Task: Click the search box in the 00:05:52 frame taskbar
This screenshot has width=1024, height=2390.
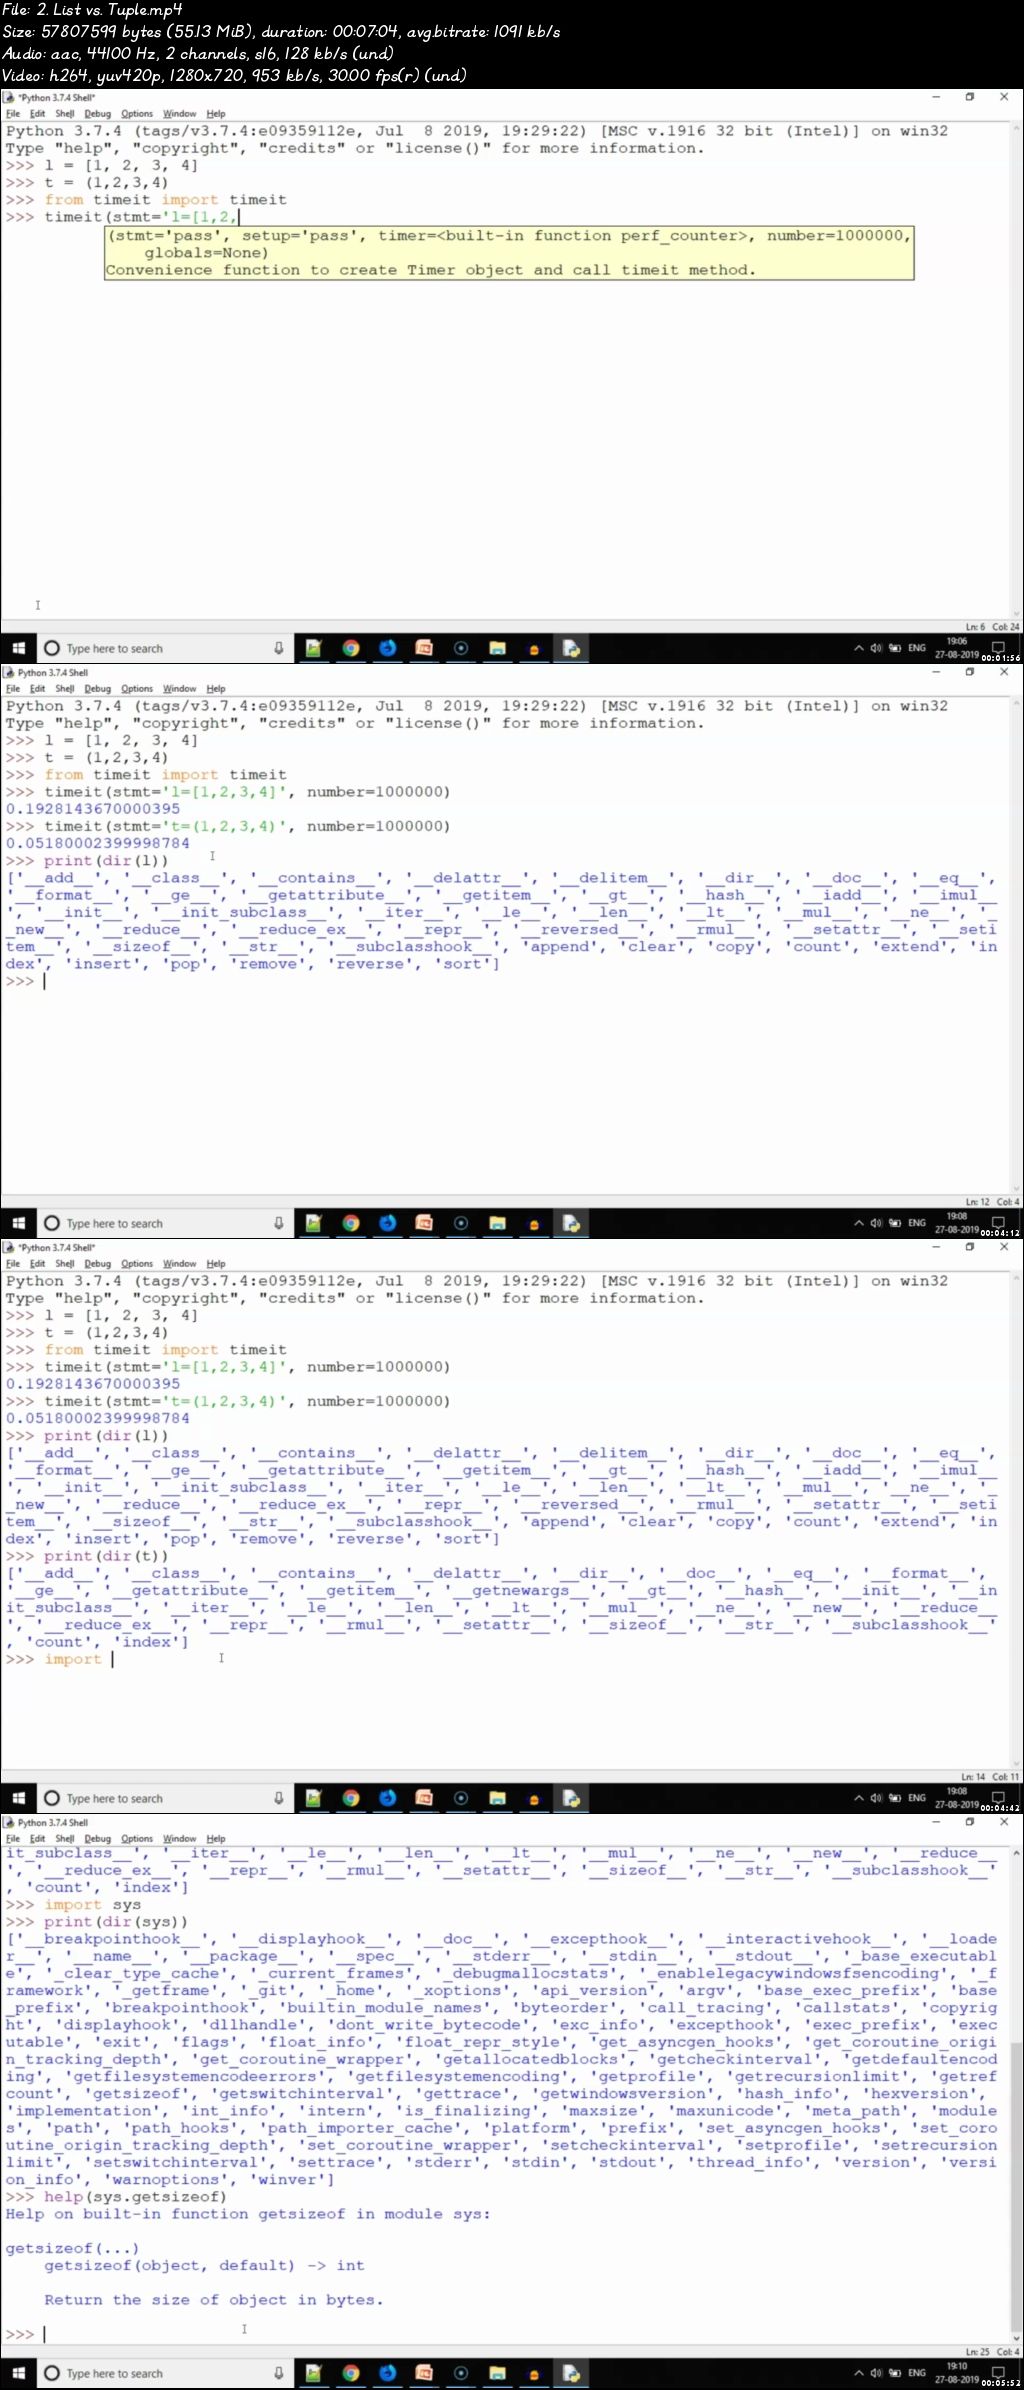Action: (x=165, y=2373)
